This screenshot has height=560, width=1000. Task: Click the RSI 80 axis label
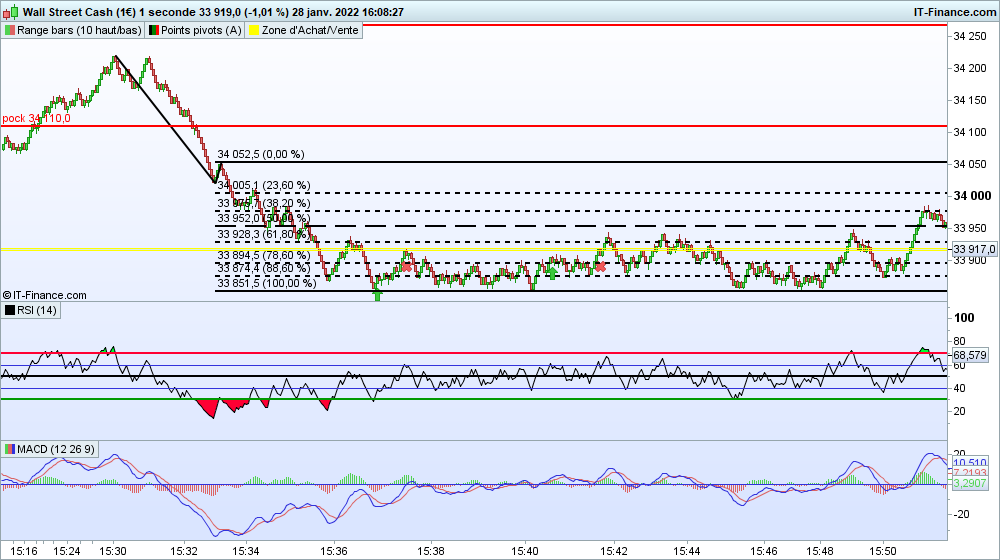coord(959,341)
